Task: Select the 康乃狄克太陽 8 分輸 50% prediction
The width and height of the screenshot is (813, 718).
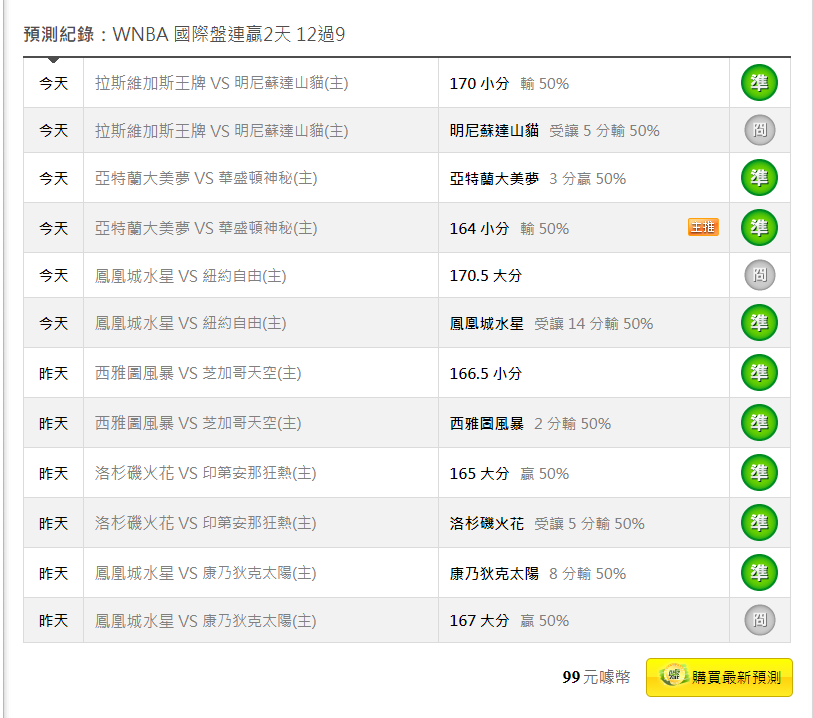Action: pos(538,574)
